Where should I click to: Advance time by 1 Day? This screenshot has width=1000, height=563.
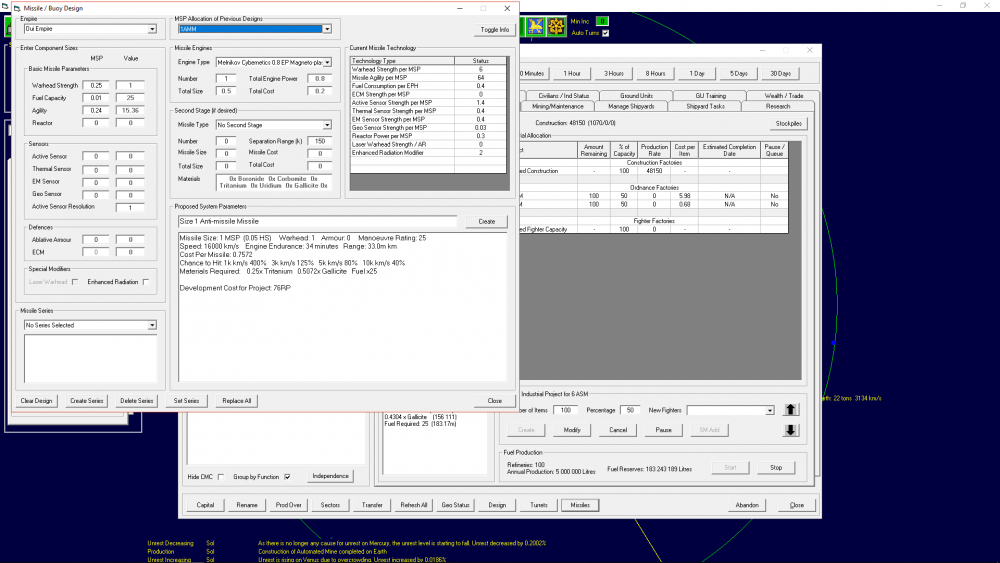pyautogui.click(x=696, y=74)
